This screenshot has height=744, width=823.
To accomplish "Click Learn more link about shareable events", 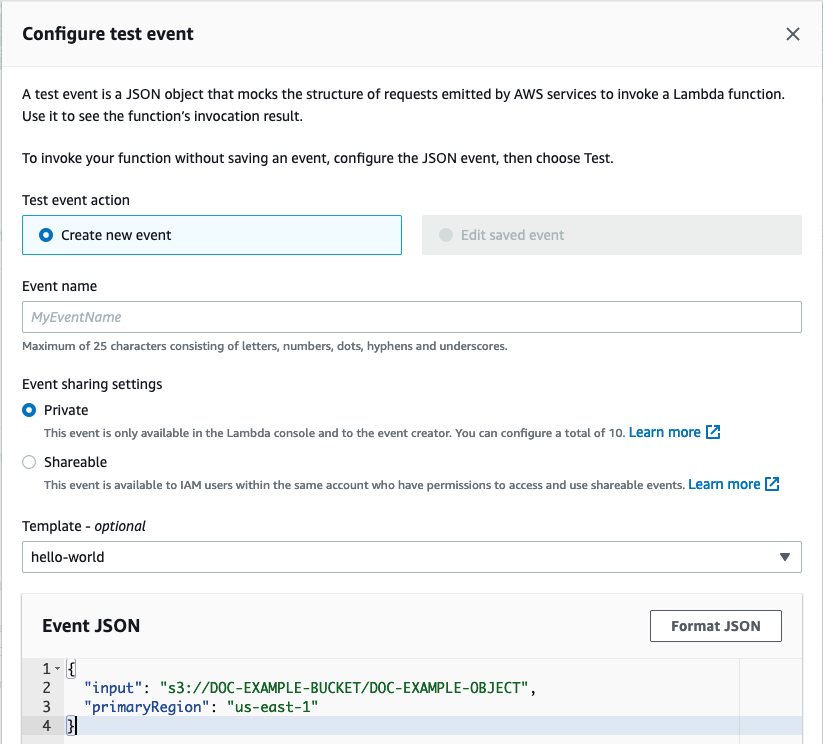I will tap(727, 484).
